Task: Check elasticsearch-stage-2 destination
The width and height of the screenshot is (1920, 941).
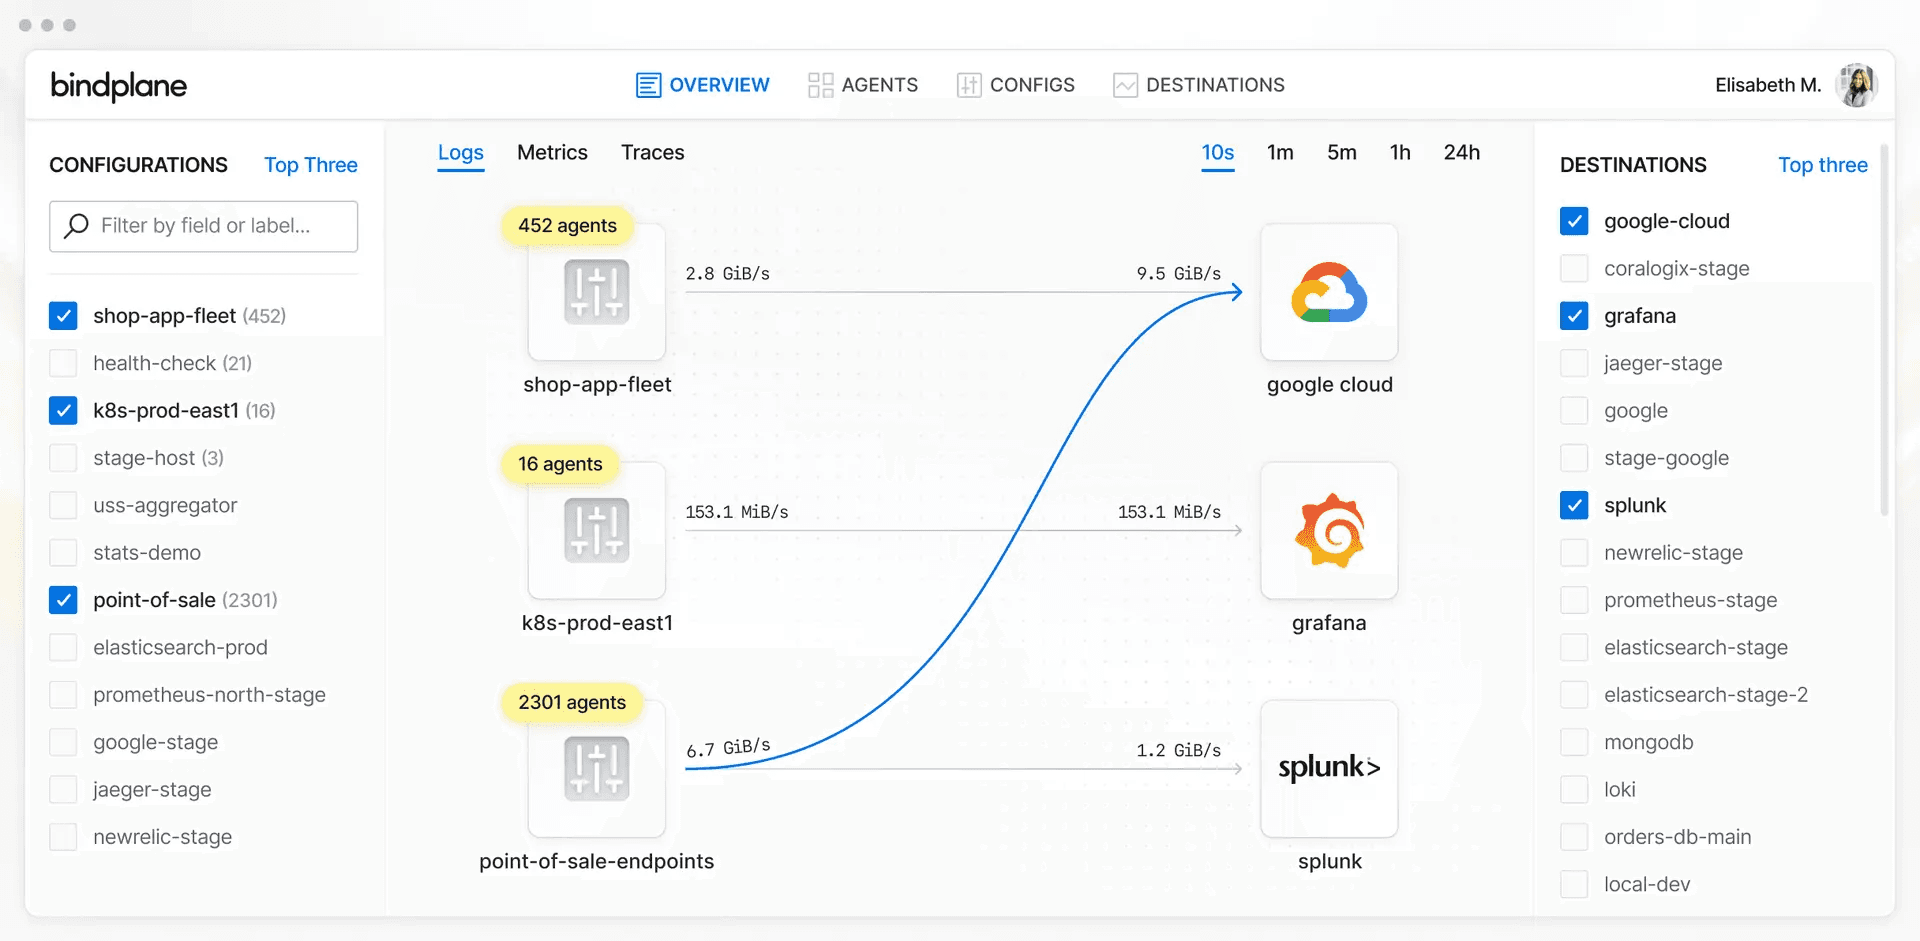Action: coord(1574,694)
